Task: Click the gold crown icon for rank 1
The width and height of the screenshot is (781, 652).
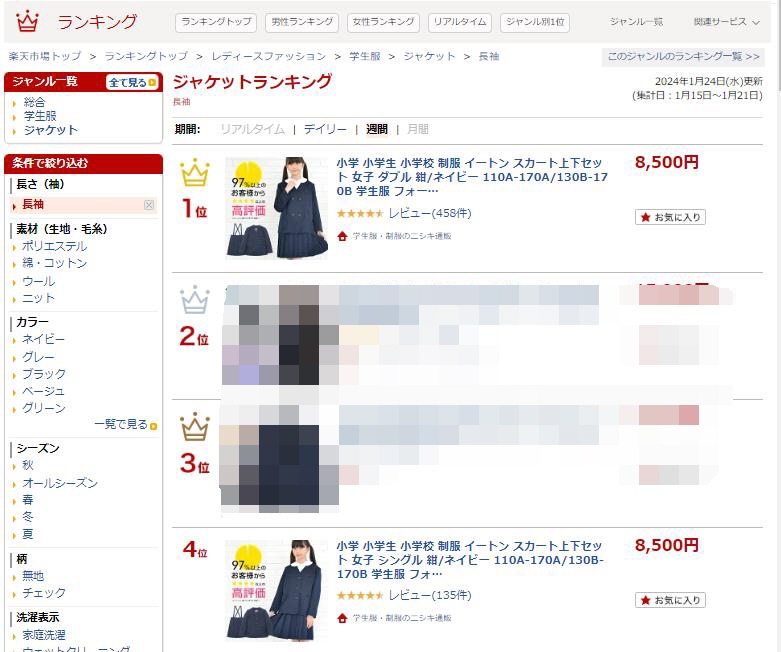Action: coord(195,172)
